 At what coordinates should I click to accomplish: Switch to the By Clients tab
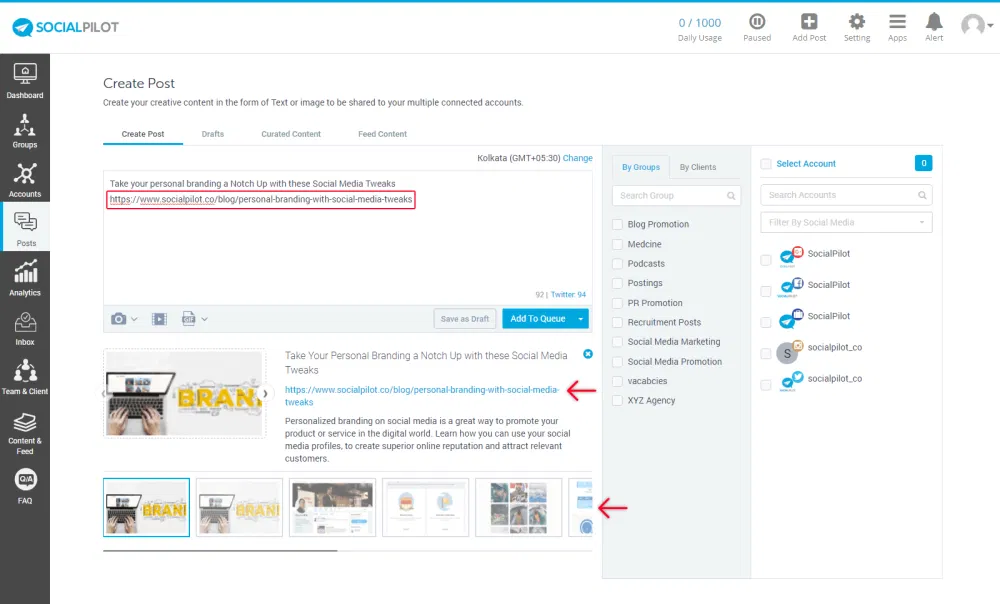697,167
